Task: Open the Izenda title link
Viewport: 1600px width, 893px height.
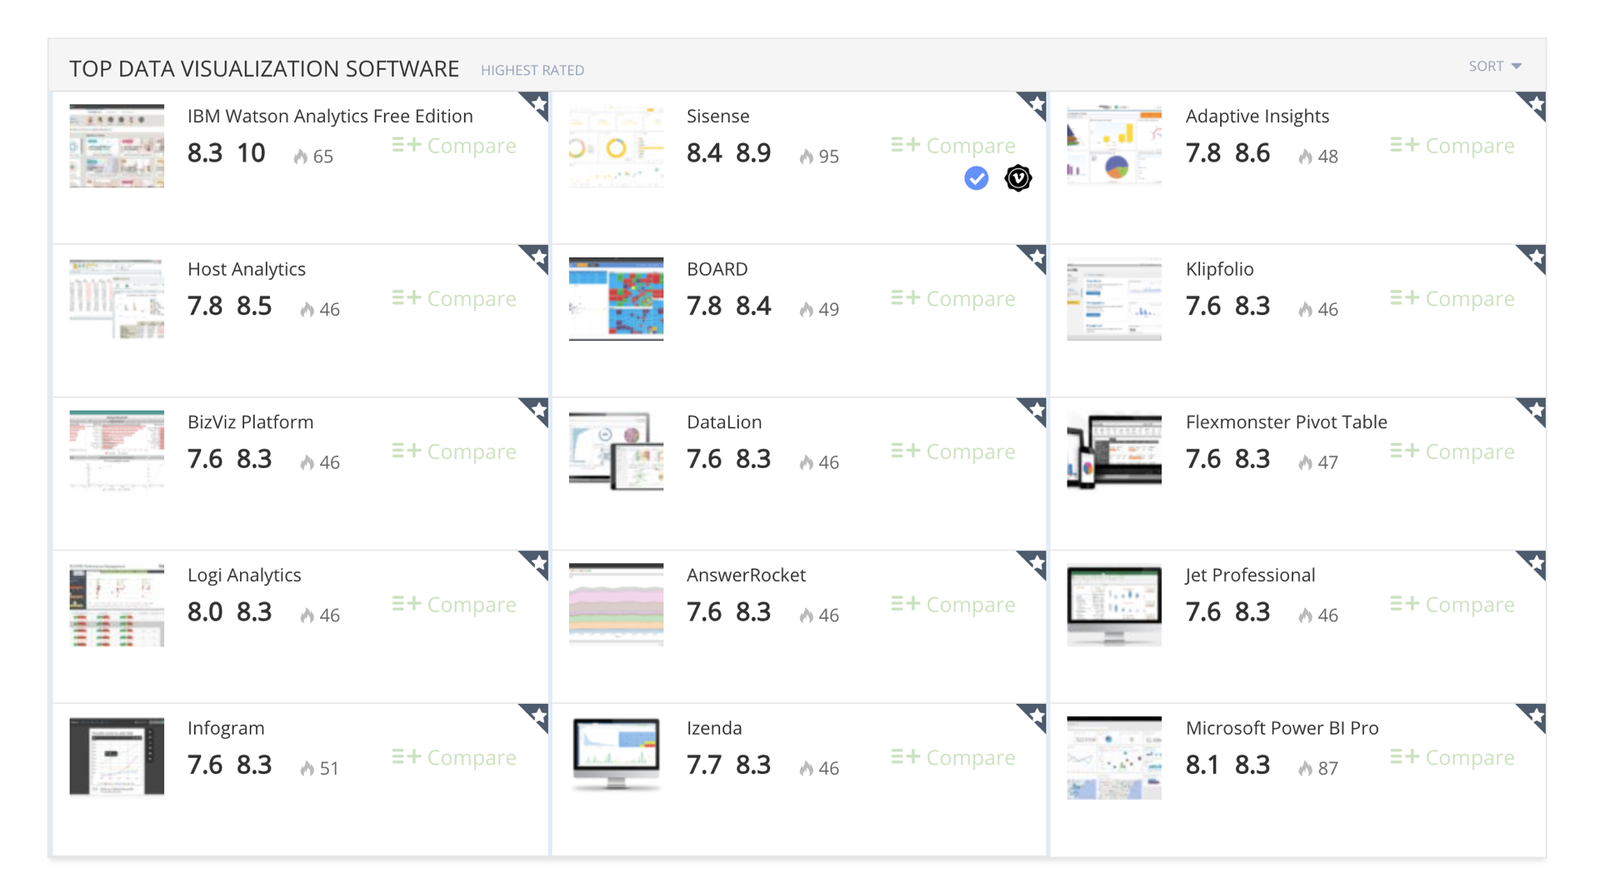Action: click(x=714, y=728)
